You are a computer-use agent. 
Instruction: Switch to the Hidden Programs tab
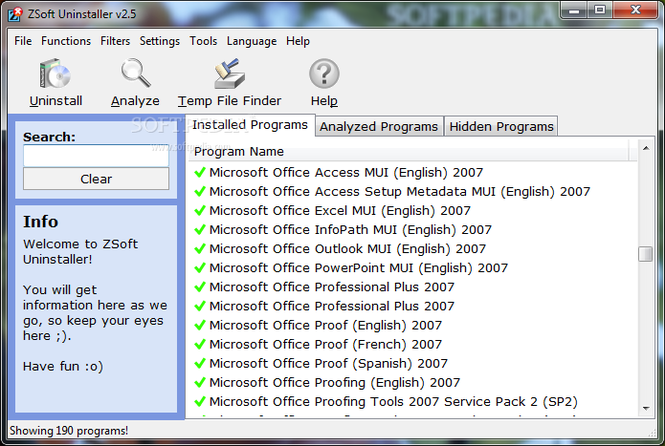[501, 127]
